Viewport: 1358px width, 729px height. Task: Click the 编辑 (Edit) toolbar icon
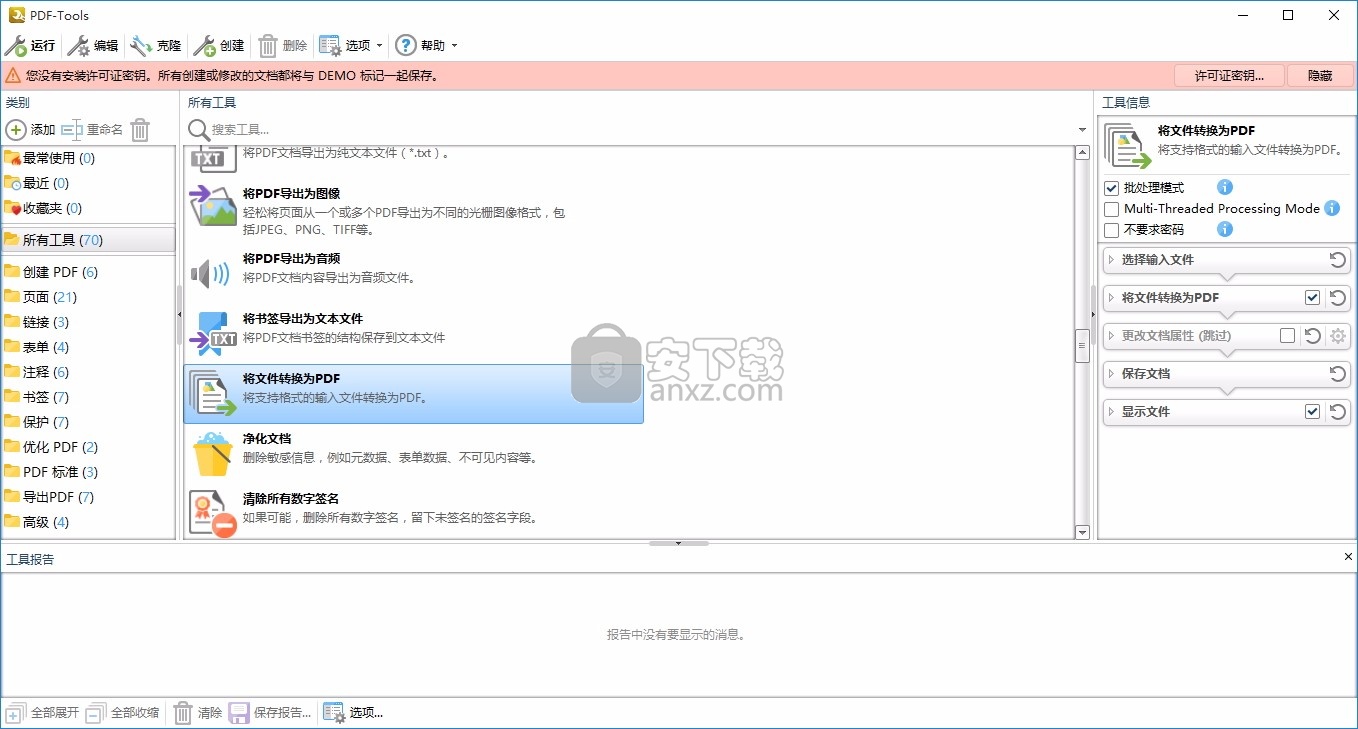(78, 45)
